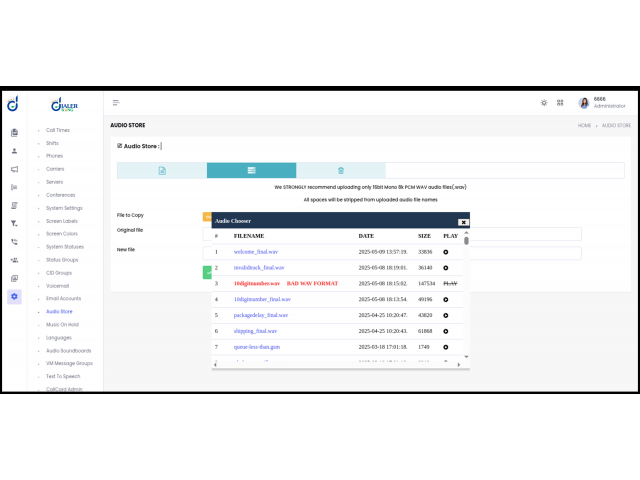Viewport: 640px width, 480px height.
Task: Open the Administrator user profile menu
Action: (600, 103)
